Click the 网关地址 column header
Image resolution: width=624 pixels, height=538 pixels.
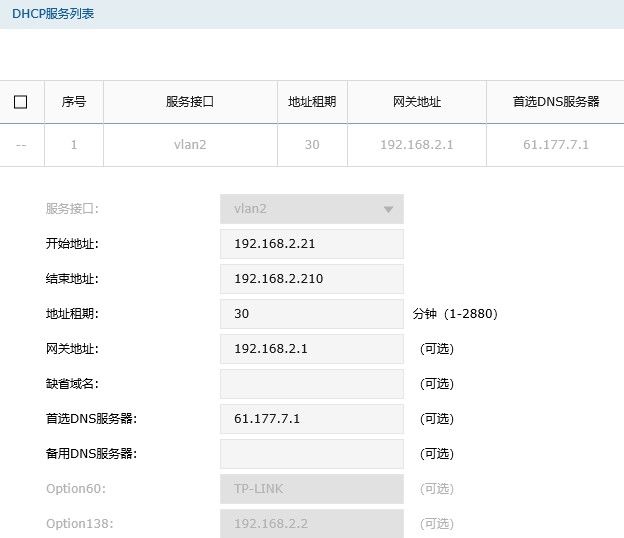(x=417, y=102)
